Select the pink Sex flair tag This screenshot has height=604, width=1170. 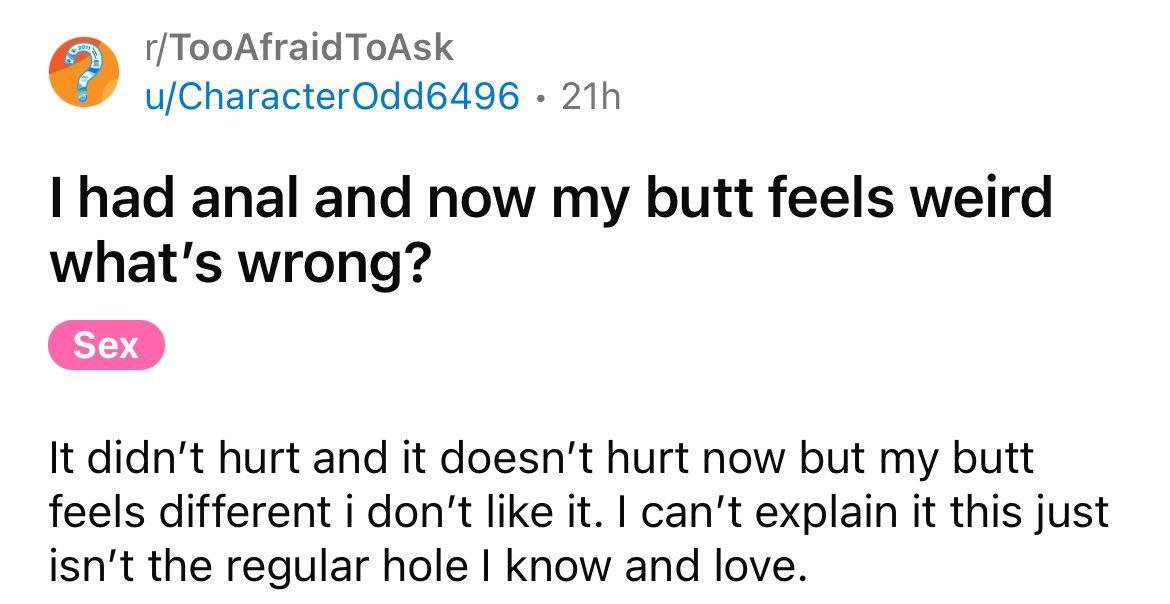click(106, 345)
